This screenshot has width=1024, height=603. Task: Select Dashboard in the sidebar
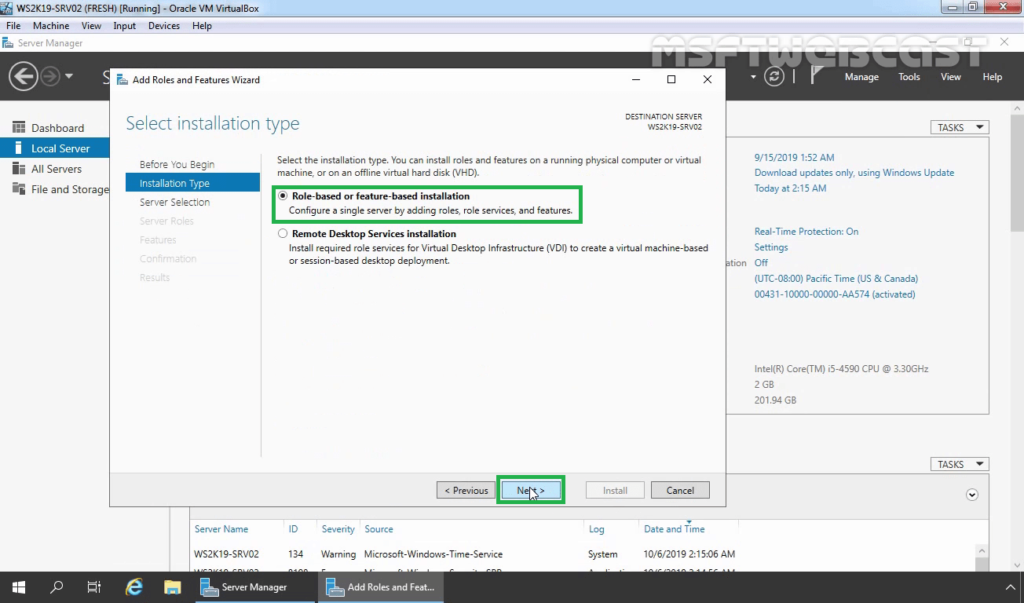[x=57, y=128]
